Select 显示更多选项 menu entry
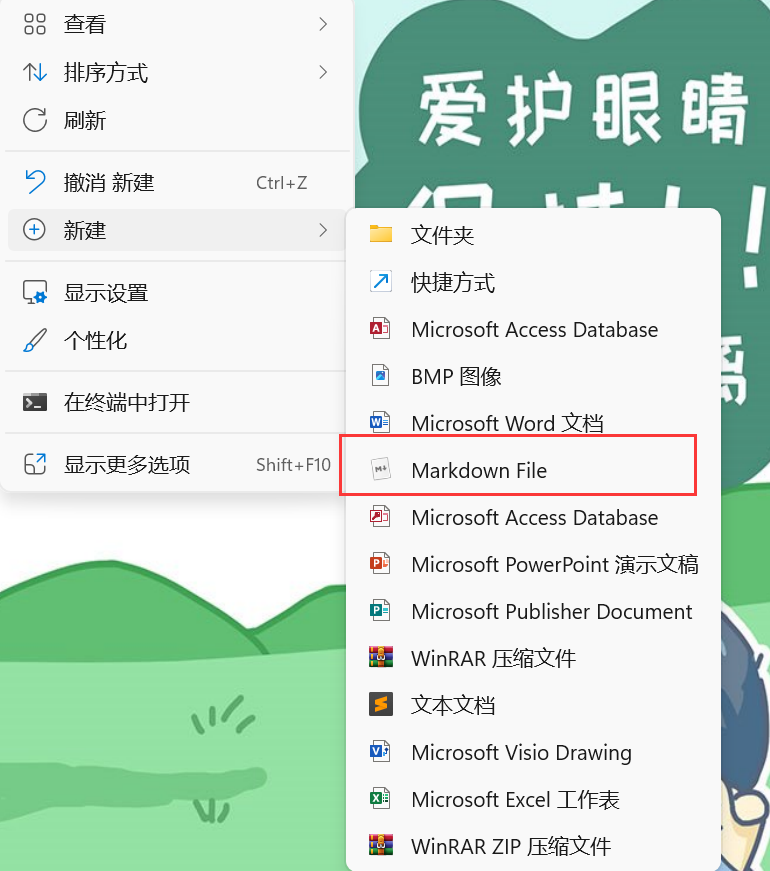This screenshot has width=770, height=871. (178, 464)
